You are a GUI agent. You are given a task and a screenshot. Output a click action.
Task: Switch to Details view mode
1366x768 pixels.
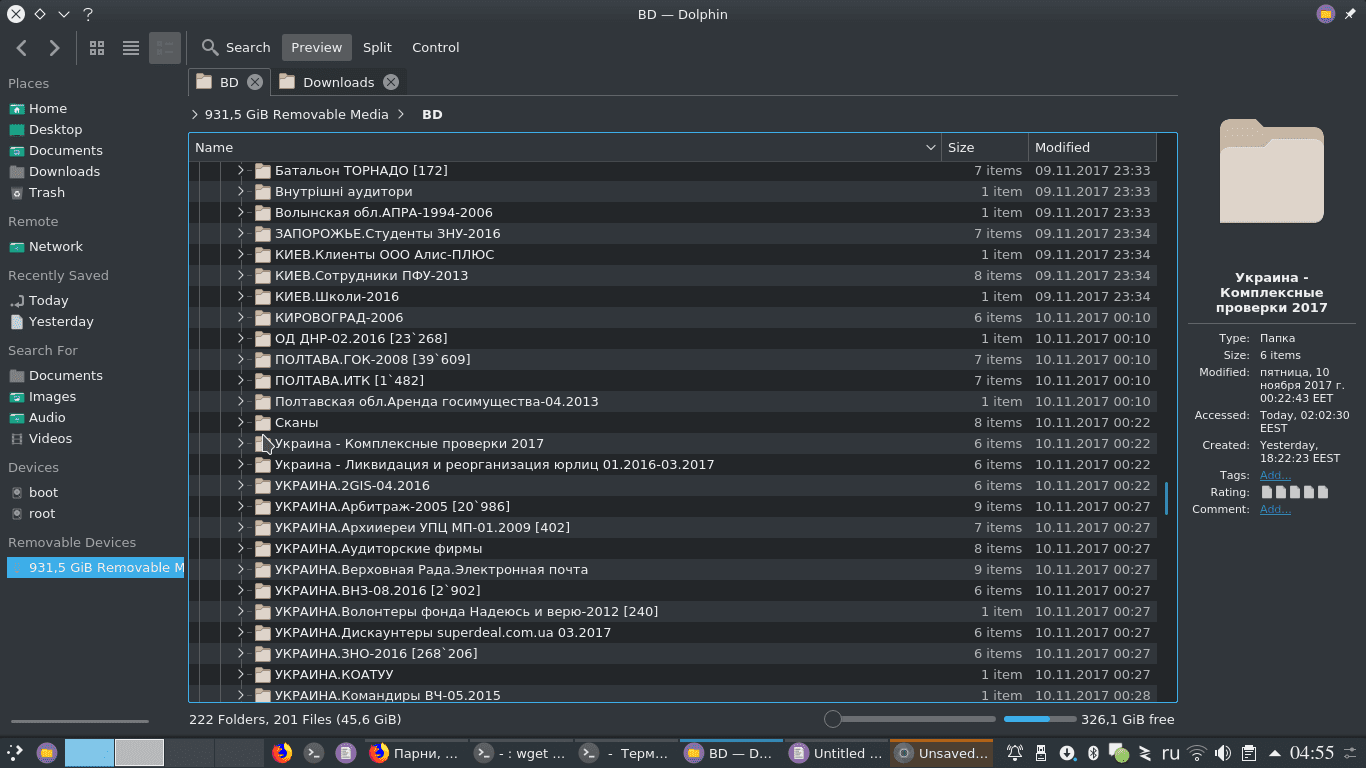click(x=165, y=47)
